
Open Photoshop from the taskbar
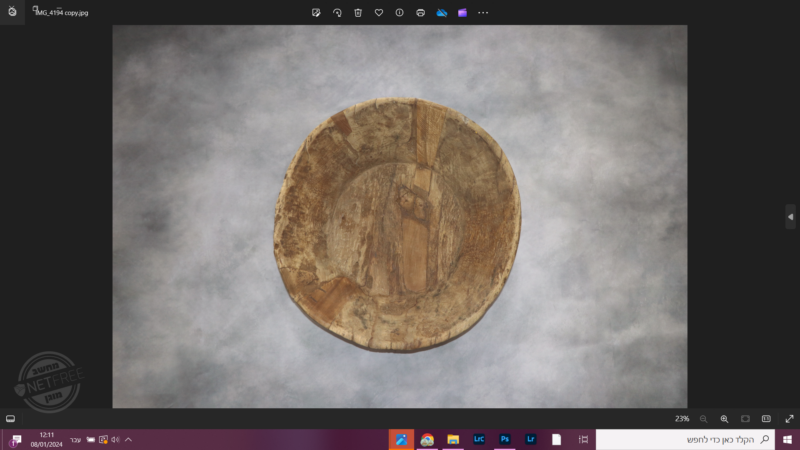[505, 439]
